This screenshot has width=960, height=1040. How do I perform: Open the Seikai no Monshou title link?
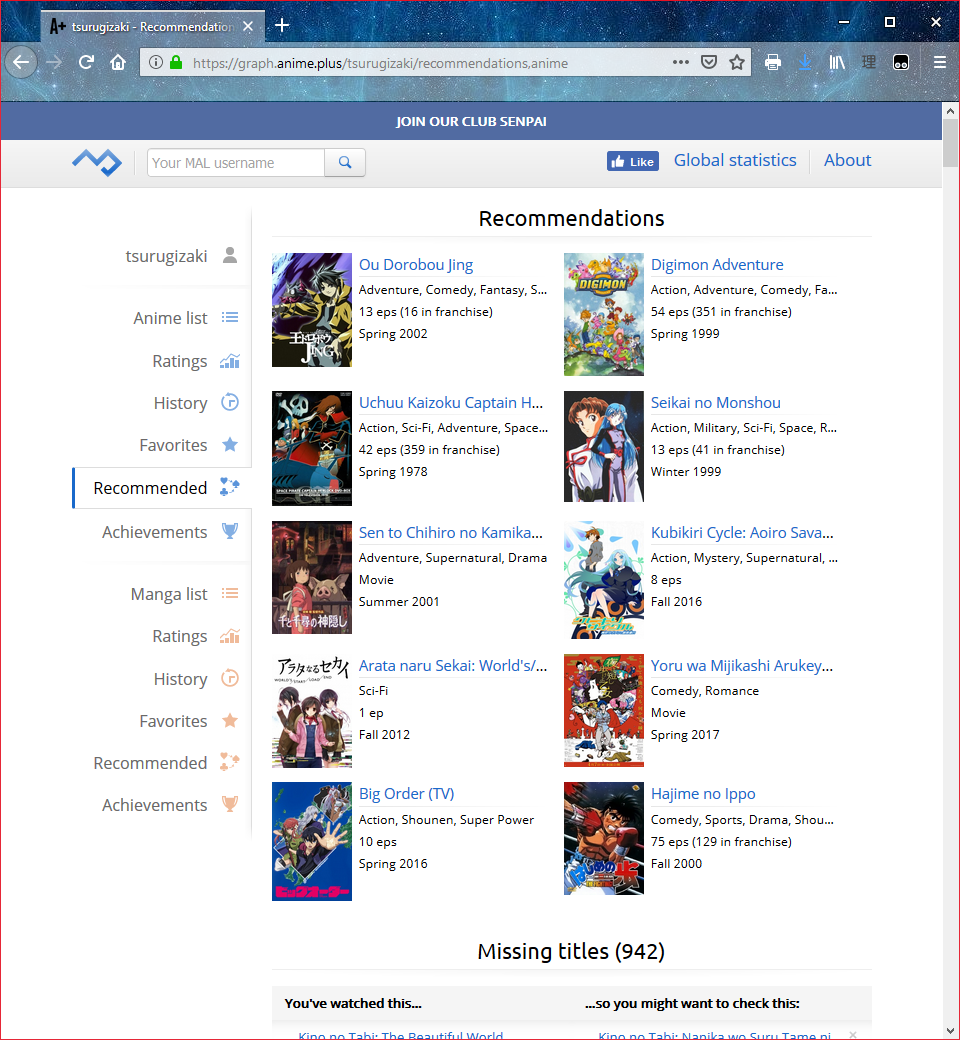(716, 403)
